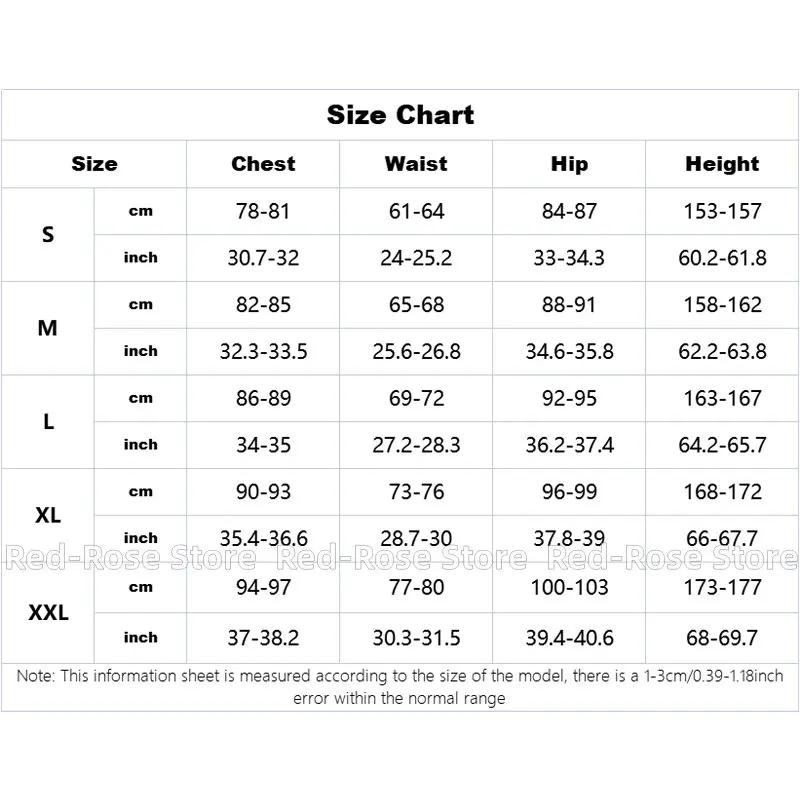Click the 78-81 chest cell

(263, 212)
